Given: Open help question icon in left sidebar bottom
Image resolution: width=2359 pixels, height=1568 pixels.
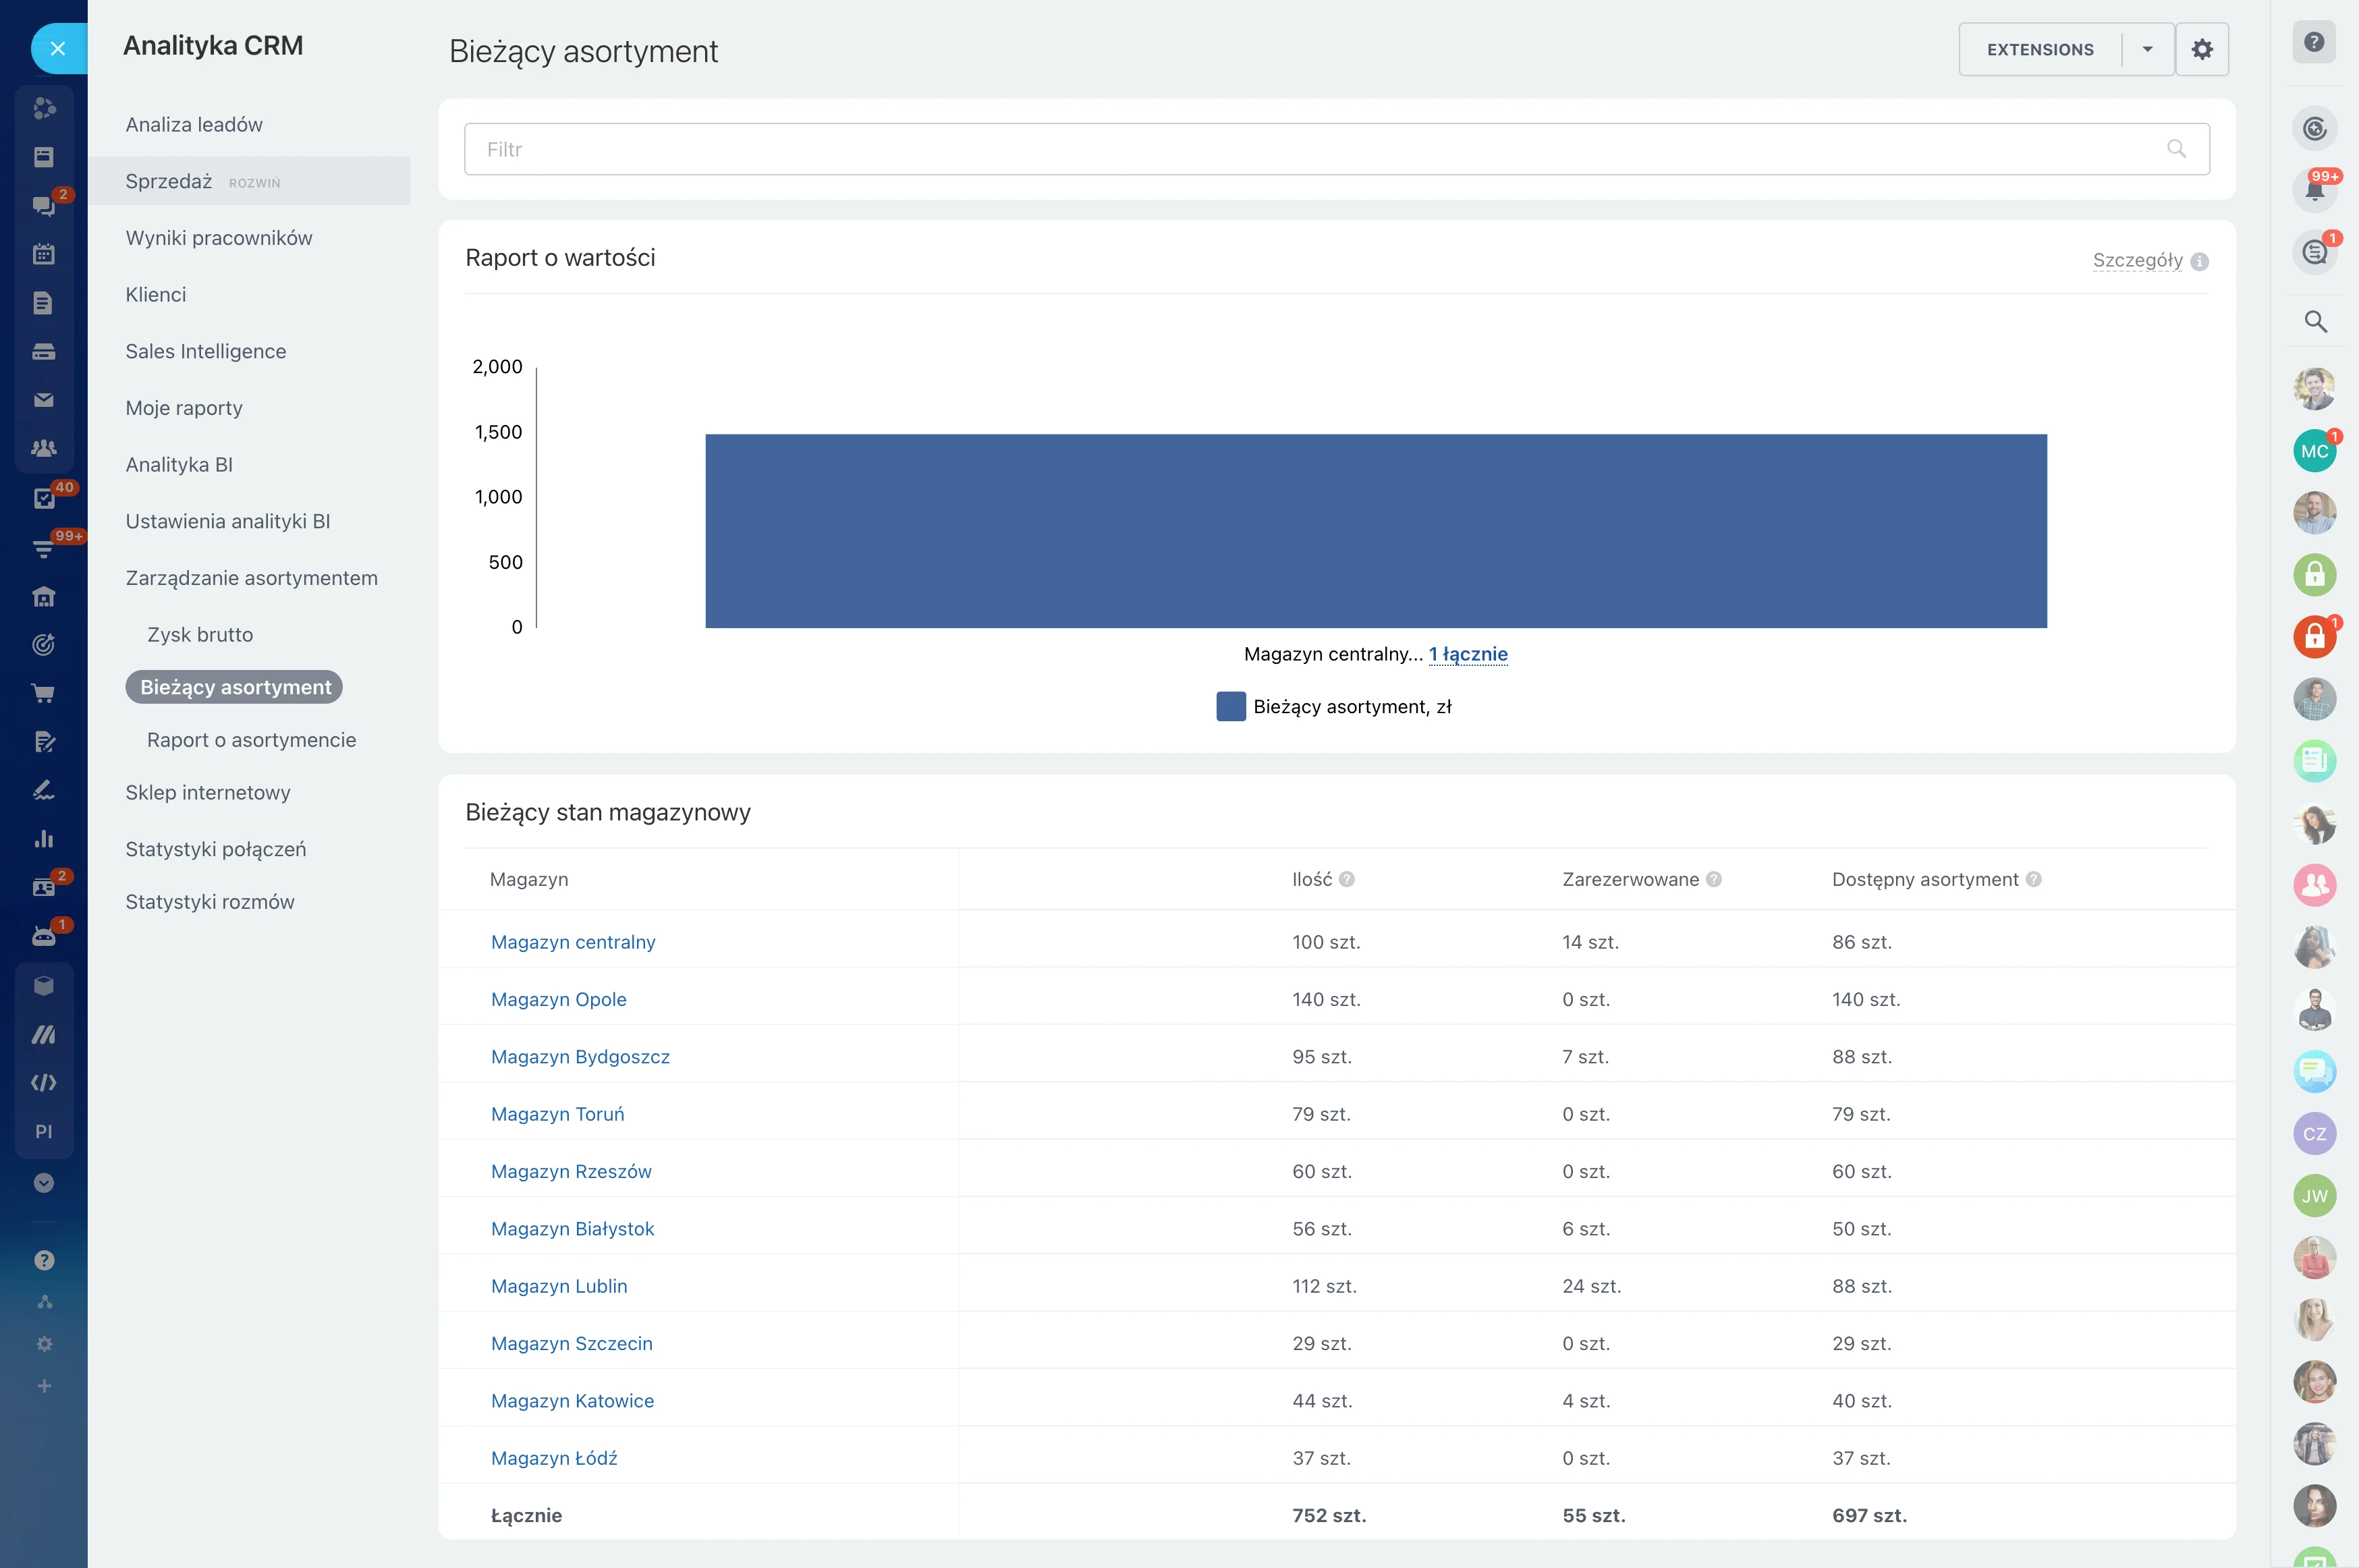Looking at the screenshot, I should coord(43,1260).
